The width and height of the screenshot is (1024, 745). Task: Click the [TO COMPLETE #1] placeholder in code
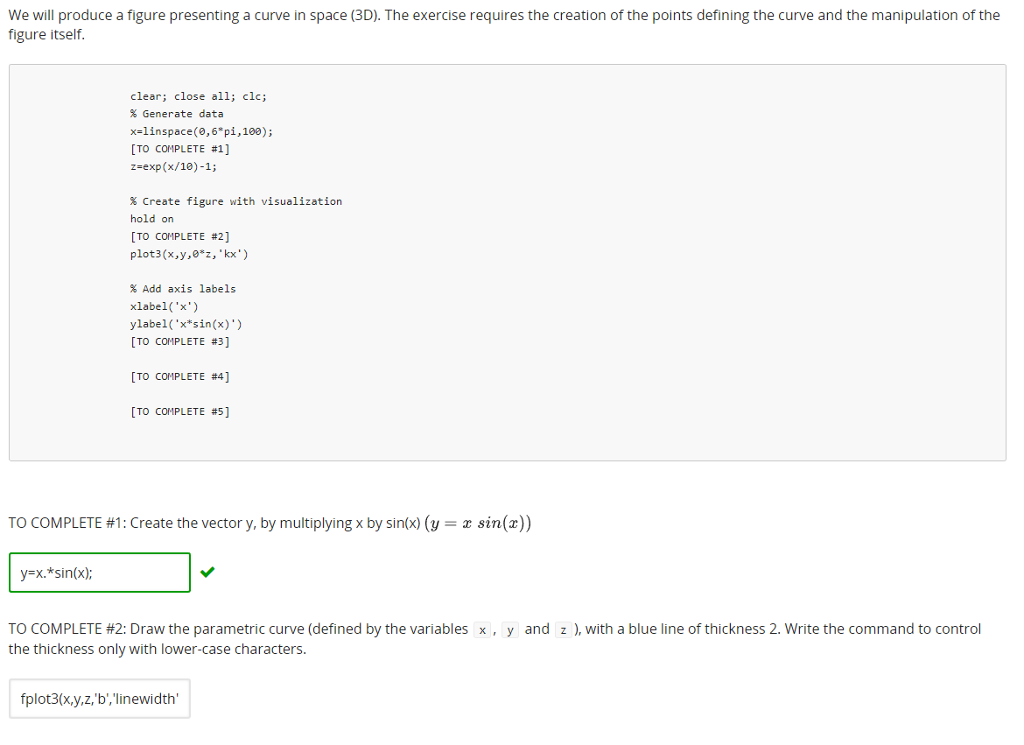pos(180,149)
